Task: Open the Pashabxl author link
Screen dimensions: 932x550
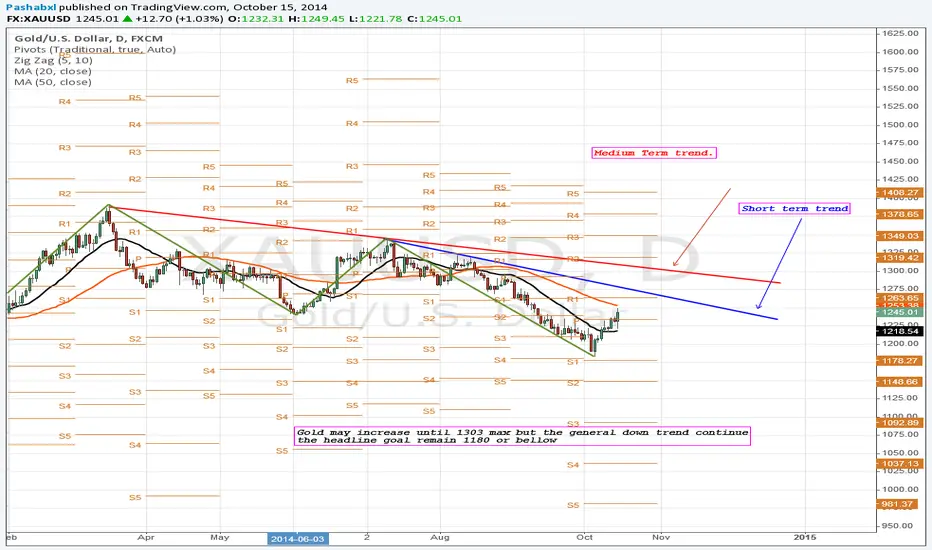Action: pyautogui.click(x=31, y=7)
